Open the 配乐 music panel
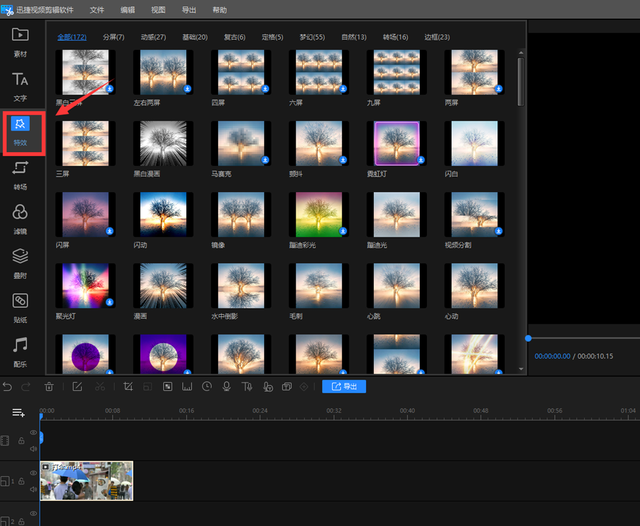The height and width of the screenshot is (526, 640). pyautogui.click(x=20, y=353)
